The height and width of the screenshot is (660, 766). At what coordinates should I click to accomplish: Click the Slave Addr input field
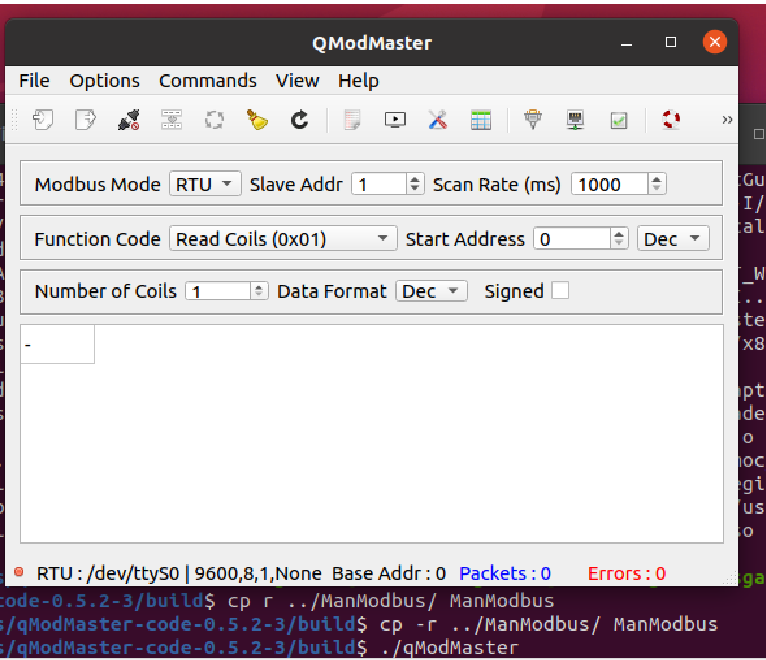coord(379,184)
